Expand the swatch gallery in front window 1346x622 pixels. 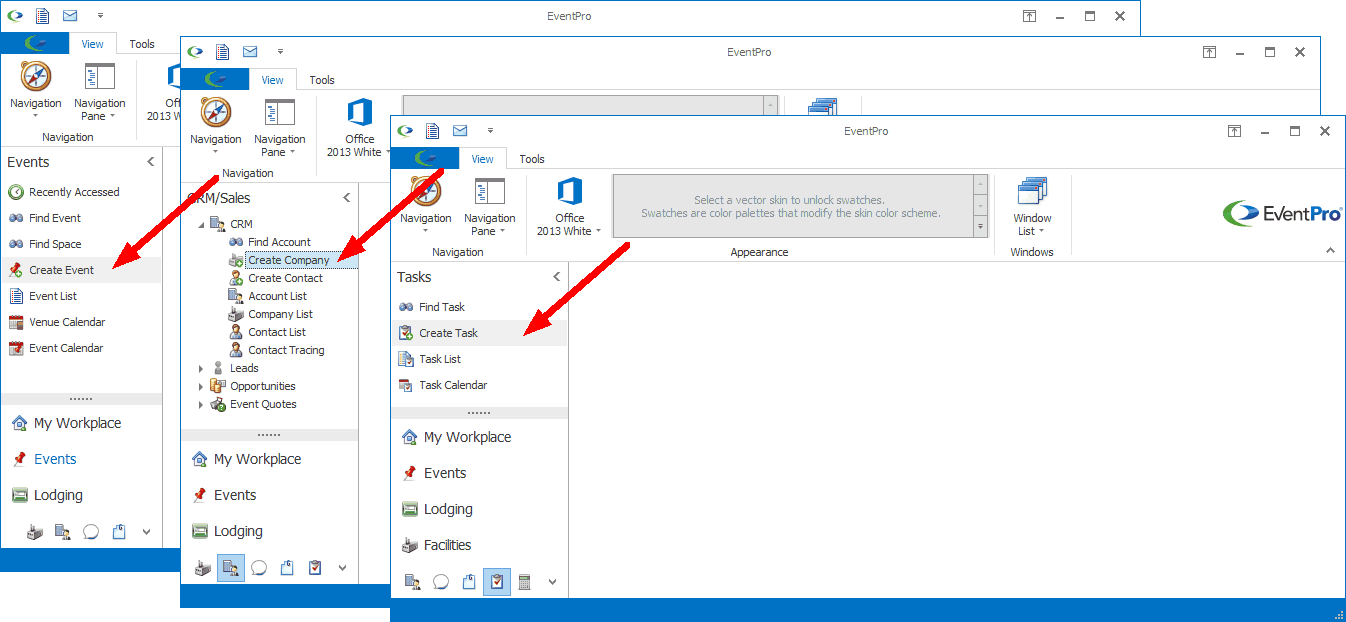tap(981, 227)
